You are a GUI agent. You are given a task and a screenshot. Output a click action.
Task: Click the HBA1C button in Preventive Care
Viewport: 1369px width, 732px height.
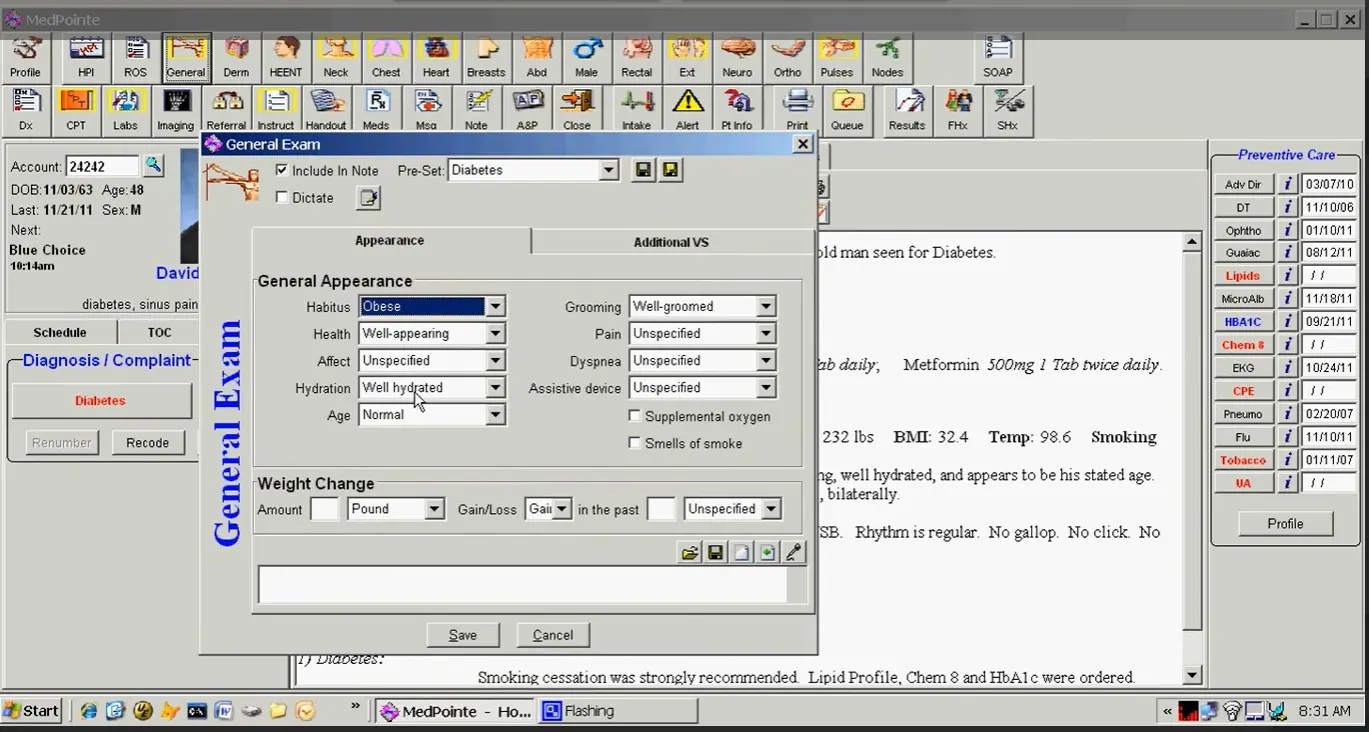click(1242, 321)
